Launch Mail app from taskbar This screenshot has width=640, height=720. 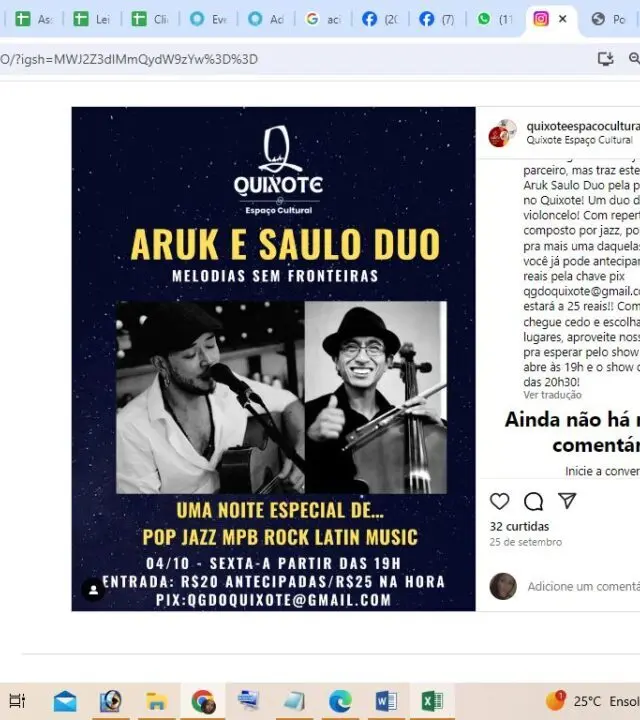pos(65,702)
